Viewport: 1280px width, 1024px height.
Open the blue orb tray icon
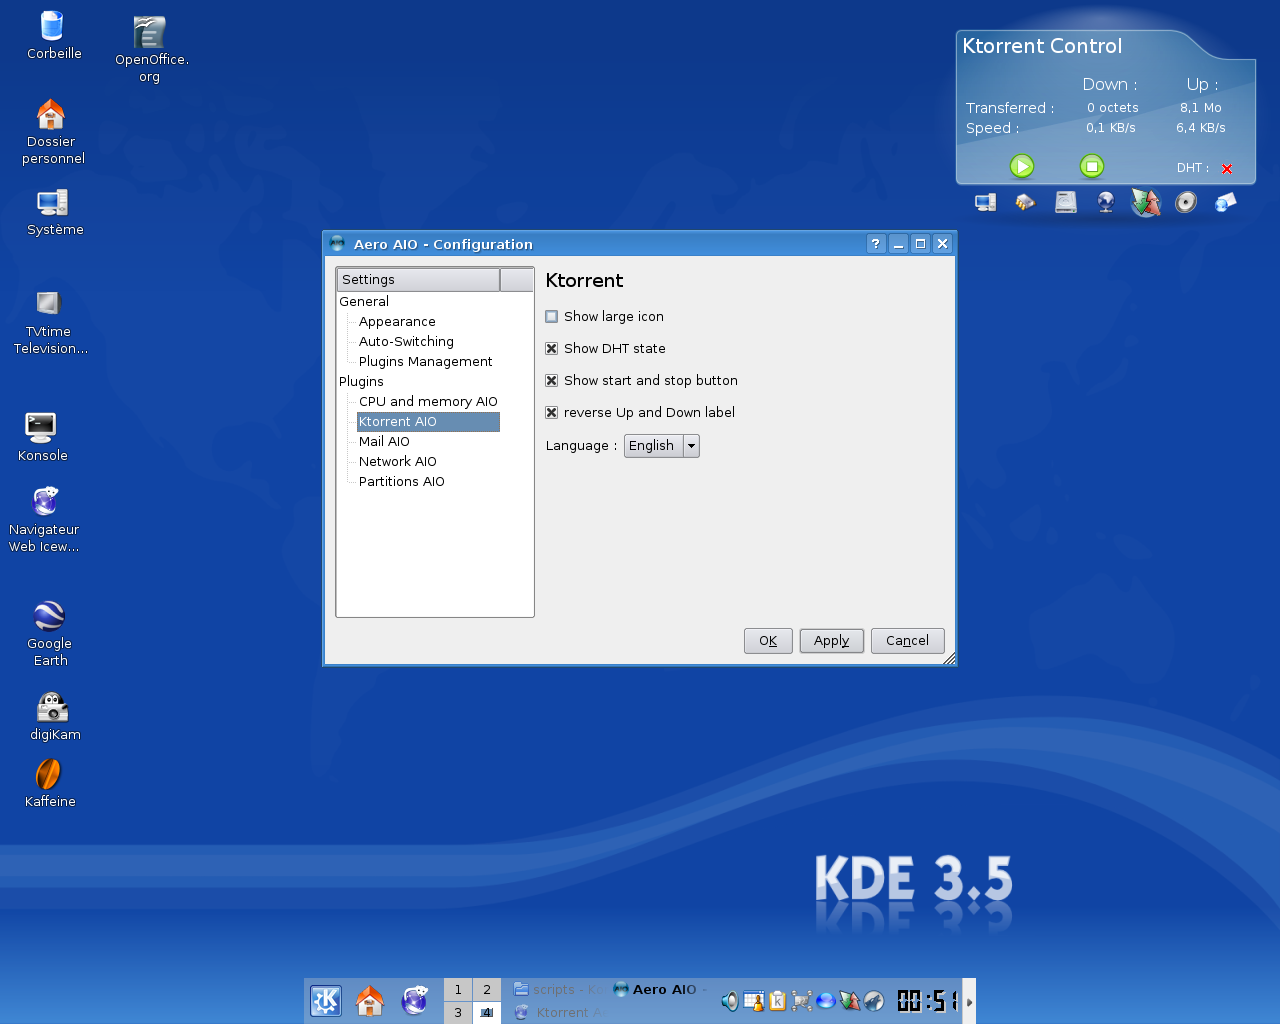click(x=826, y=1001)
